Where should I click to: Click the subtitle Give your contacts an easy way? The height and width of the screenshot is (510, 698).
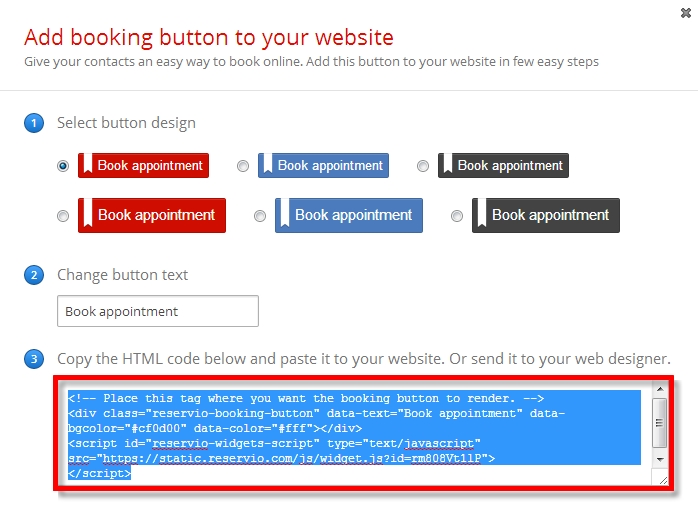tap(311, 61)
